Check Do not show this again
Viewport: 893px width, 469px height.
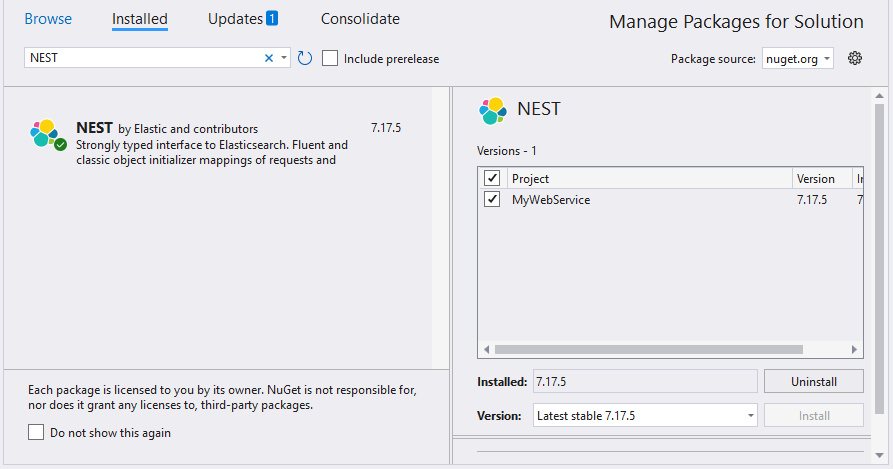click(37, 433)
